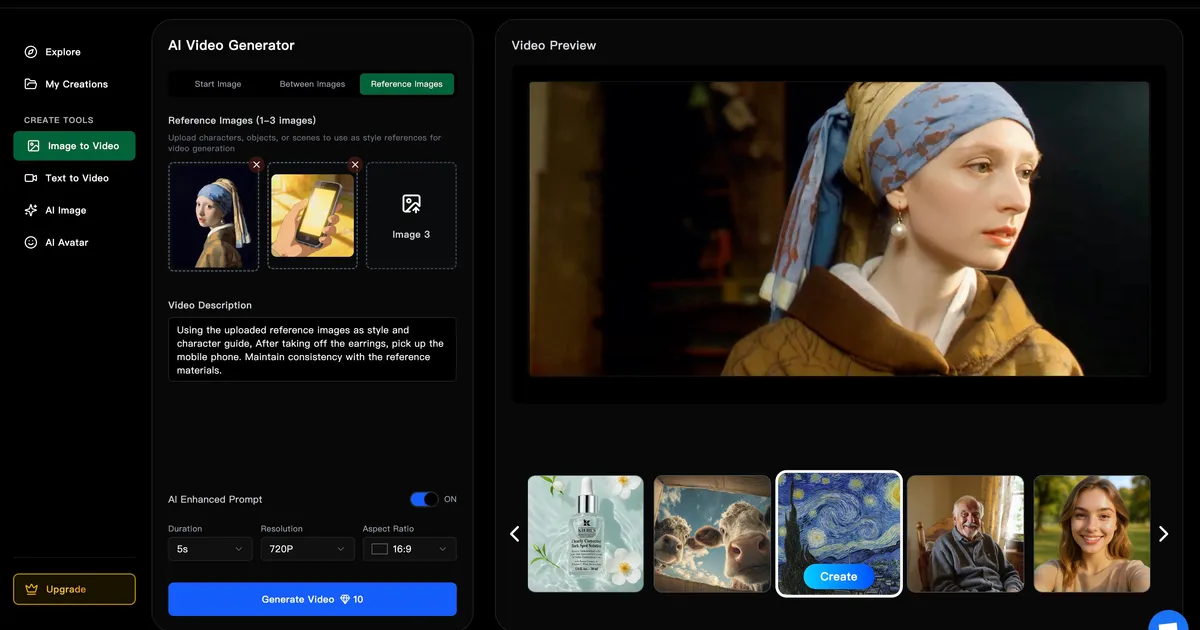Expand the Resolution dropdown
The image size is (1200, 630).
click(x=307, y=548)
